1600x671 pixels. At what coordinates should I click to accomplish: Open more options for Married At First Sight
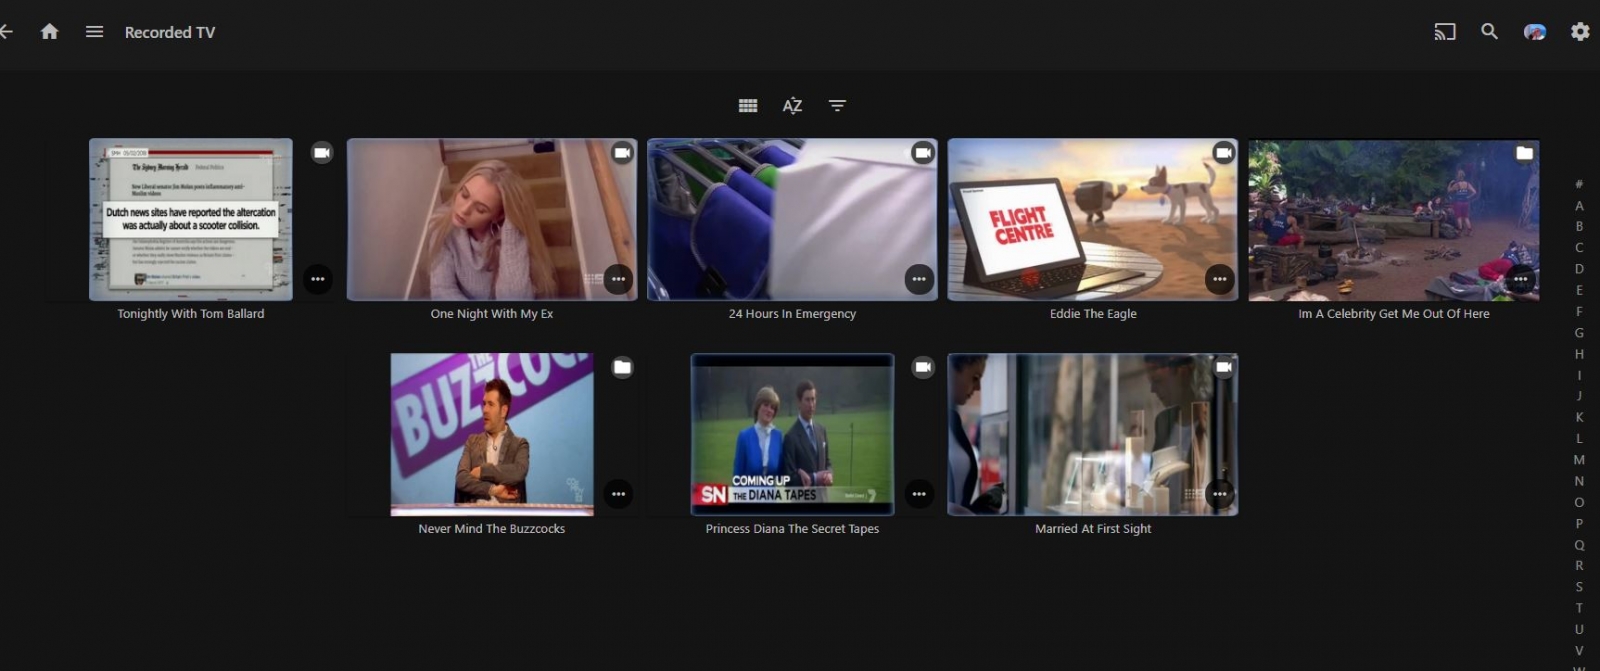coord(1219,494)
